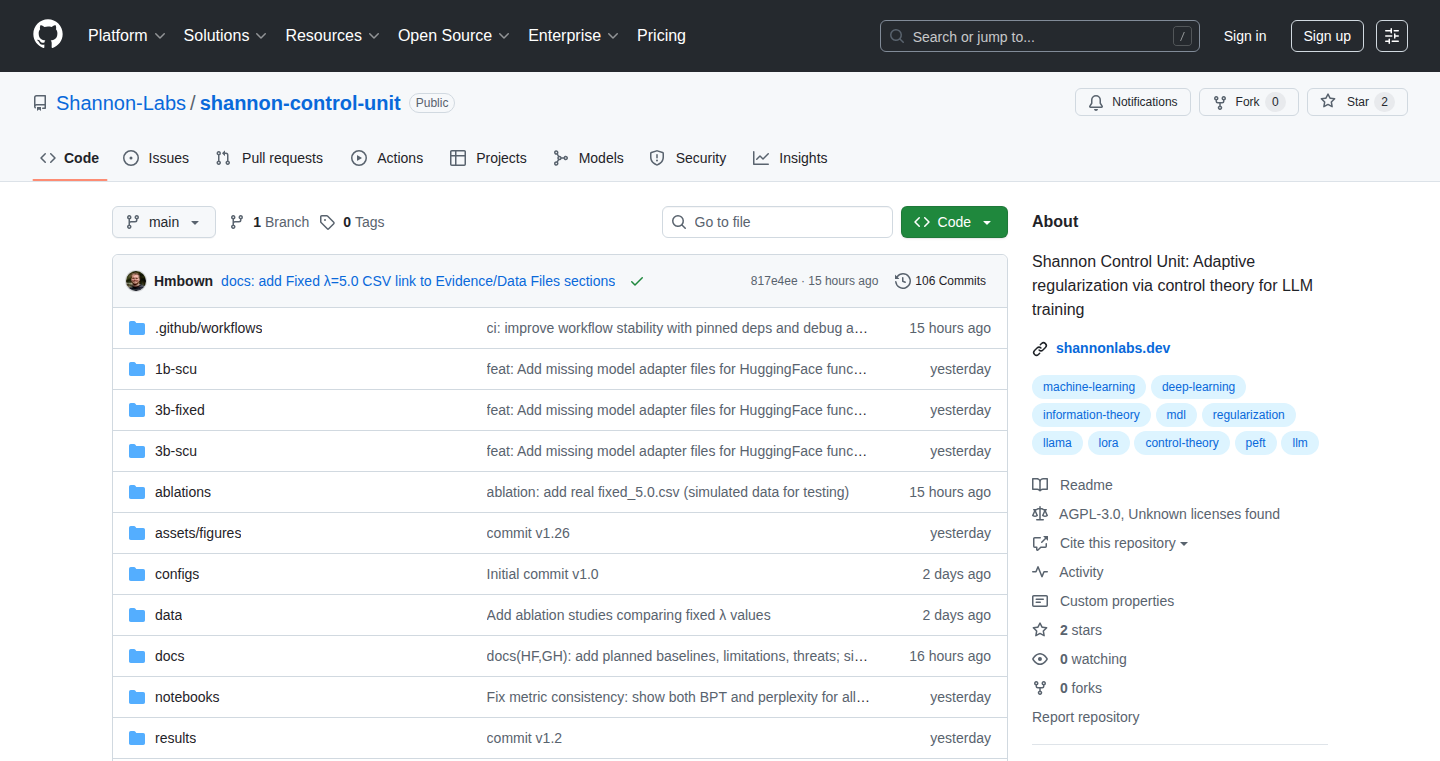
Task: Click the notebooks folder icon
Action: tap(137, 697)
